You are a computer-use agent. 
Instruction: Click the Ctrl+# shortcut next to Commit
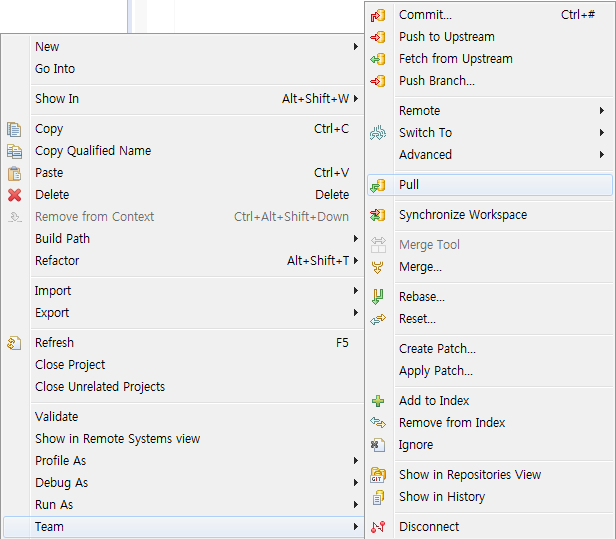click(578, 15)
